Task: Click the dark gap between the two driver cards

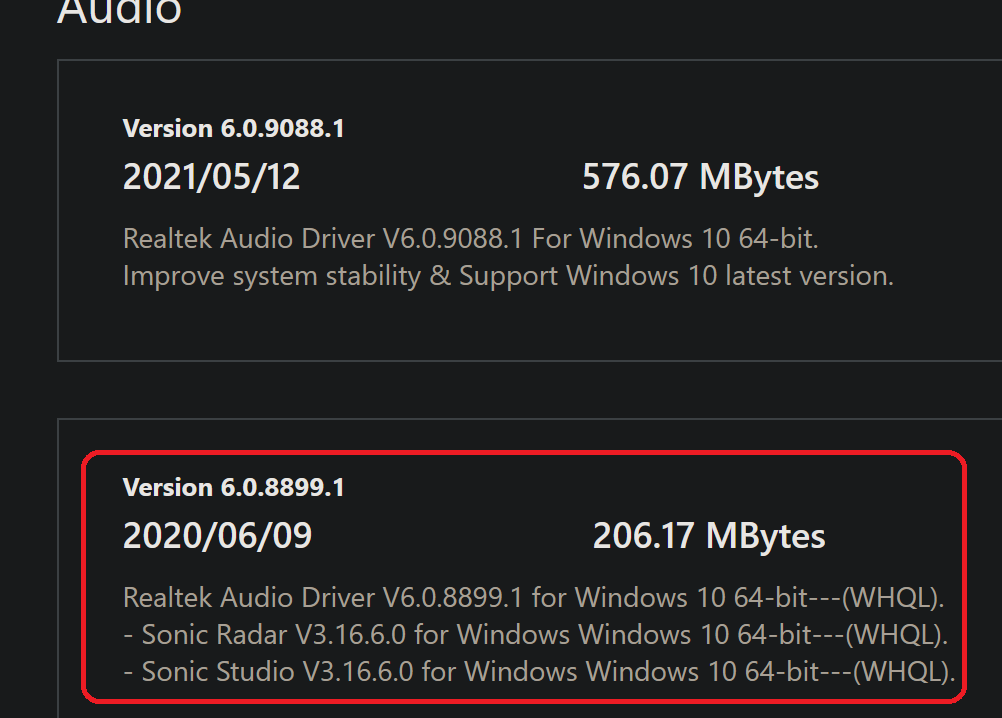Action: [x=524, y=390]
